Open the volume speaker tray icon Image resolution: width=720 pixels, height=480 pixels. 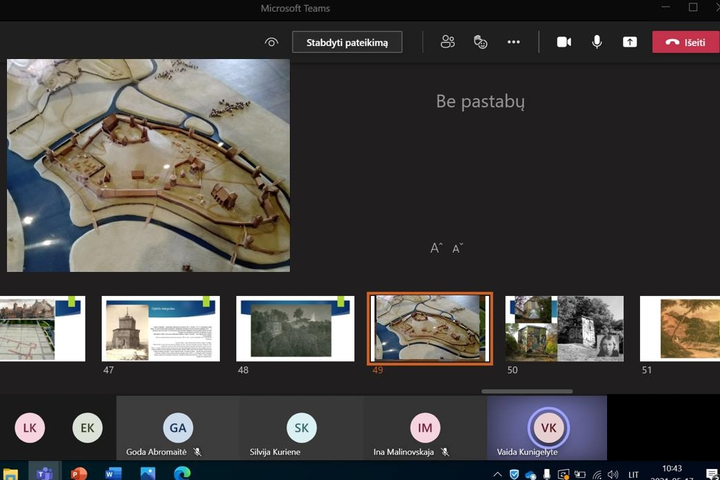(613, 474)
